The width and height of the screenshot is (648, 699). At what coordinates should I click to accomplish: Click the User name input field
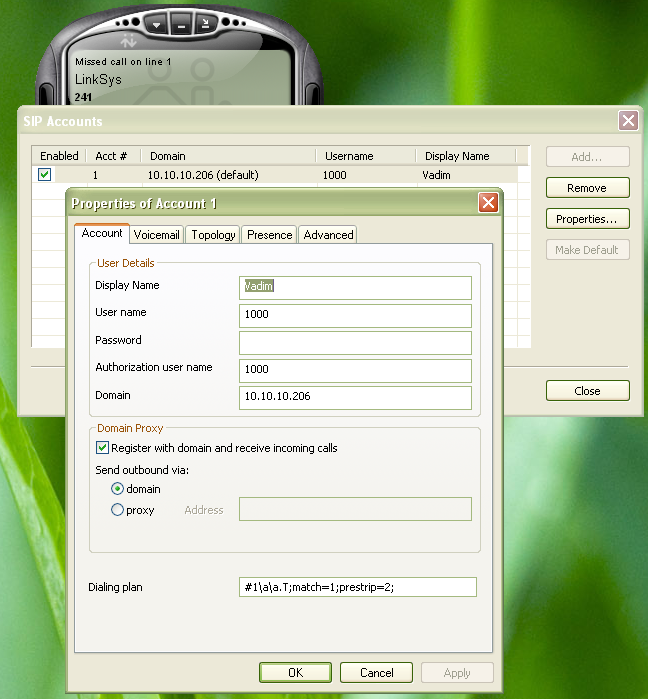coord(355,315)
